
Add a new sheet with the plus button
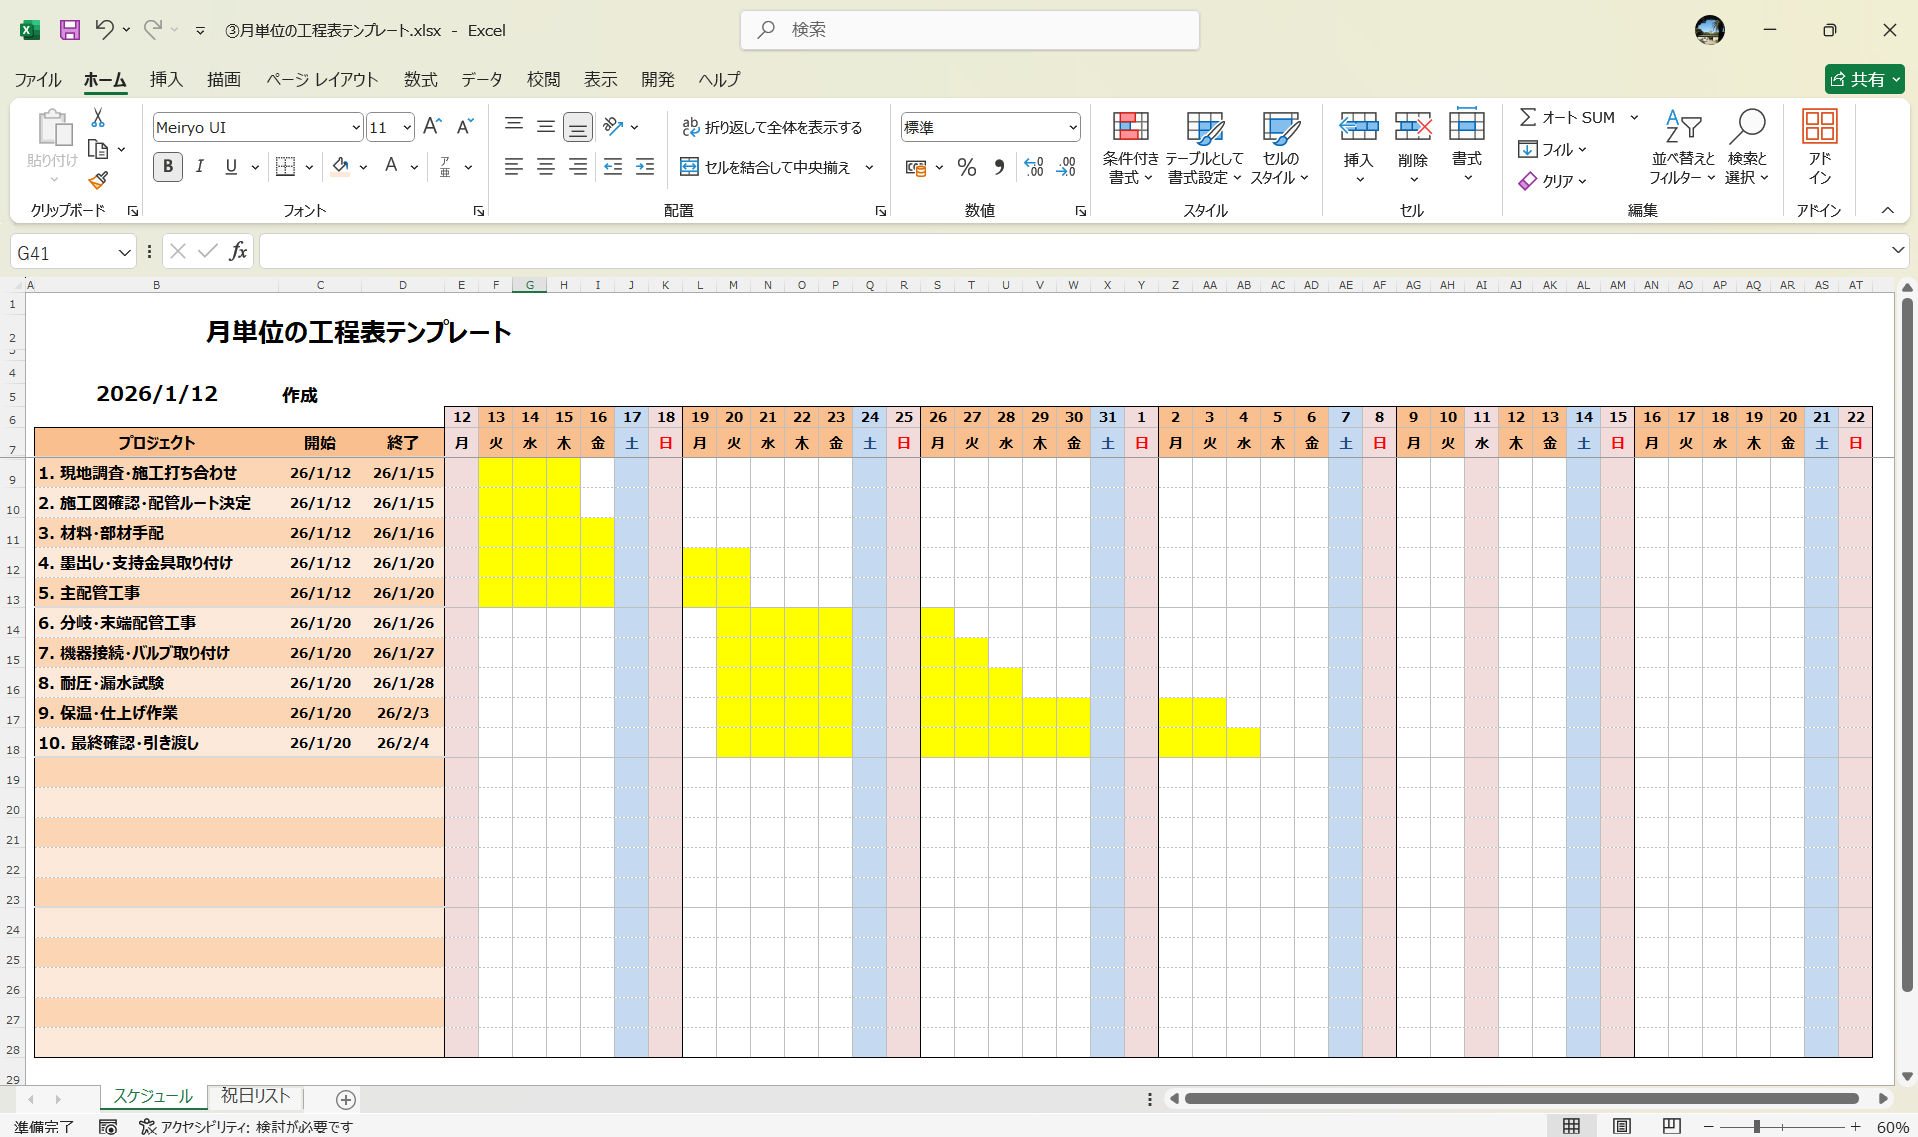[345, 1099]
